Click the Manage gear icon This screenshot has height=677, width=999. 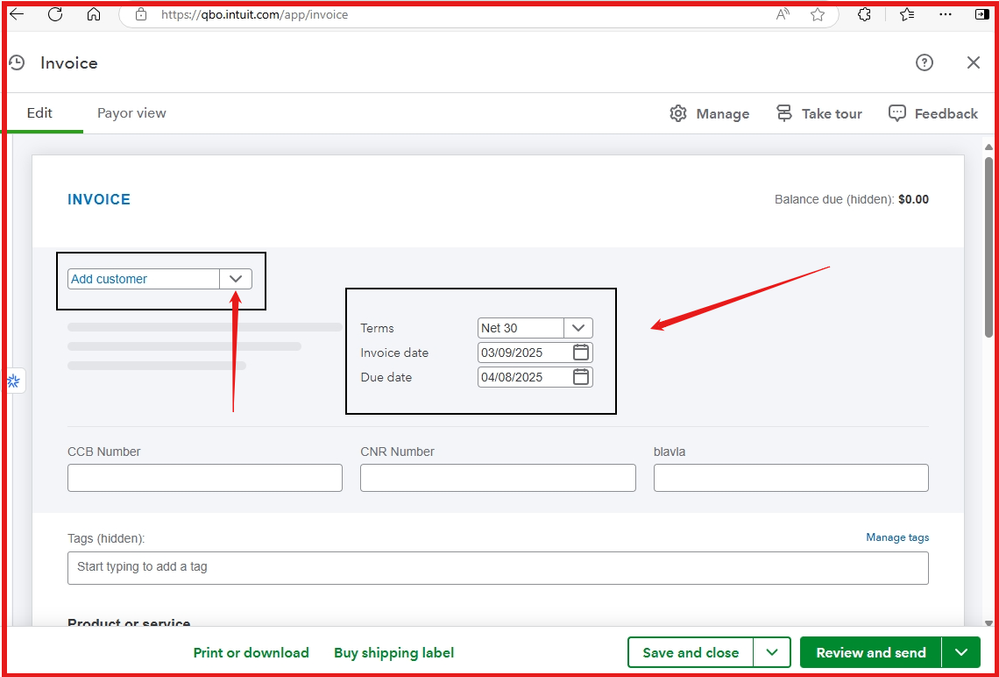pos(678,113)
